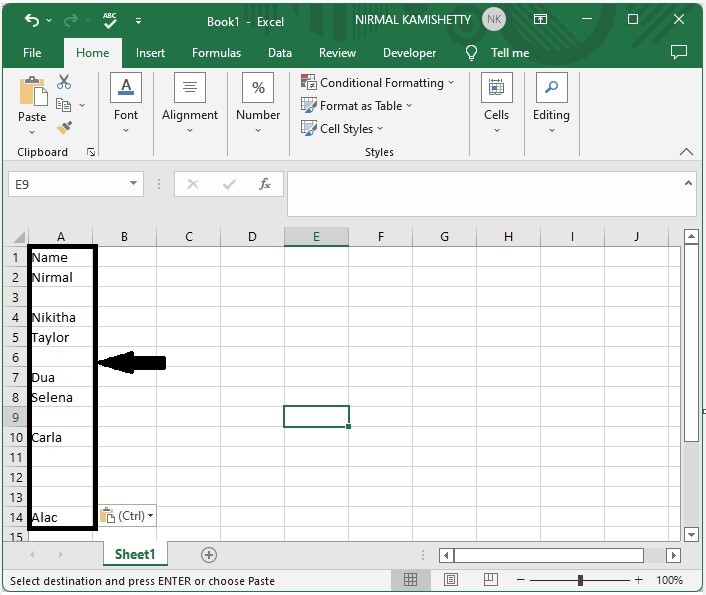Switch to Normal view icon
This screenshot has height=595, width=706.
click(410, 580)
